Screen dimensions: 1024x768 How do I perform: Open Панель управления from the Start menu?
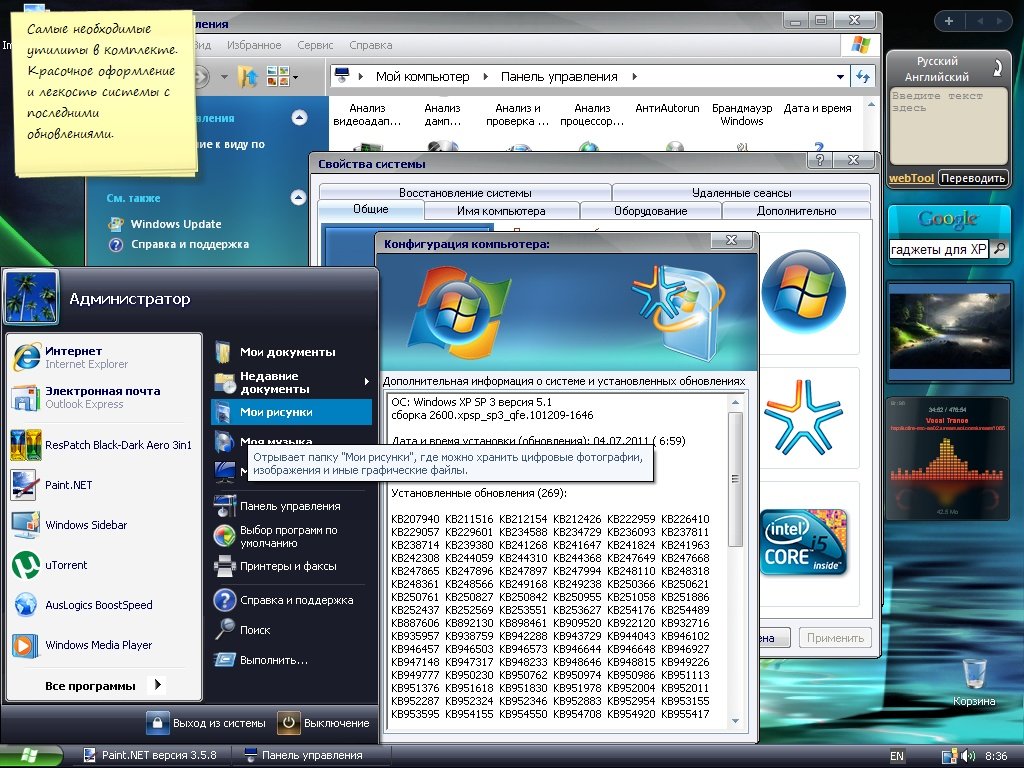291,506
